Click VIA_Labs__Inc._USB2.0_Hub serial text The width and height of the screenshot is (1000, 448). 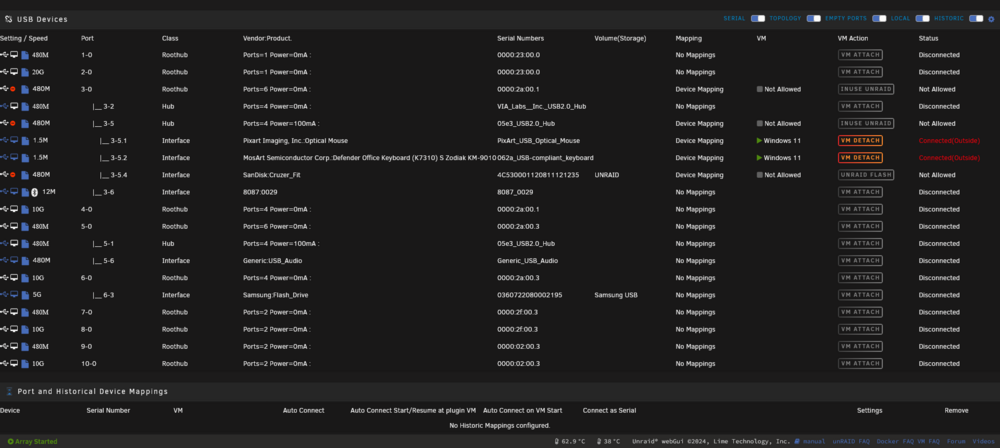[x=541, y=107]
